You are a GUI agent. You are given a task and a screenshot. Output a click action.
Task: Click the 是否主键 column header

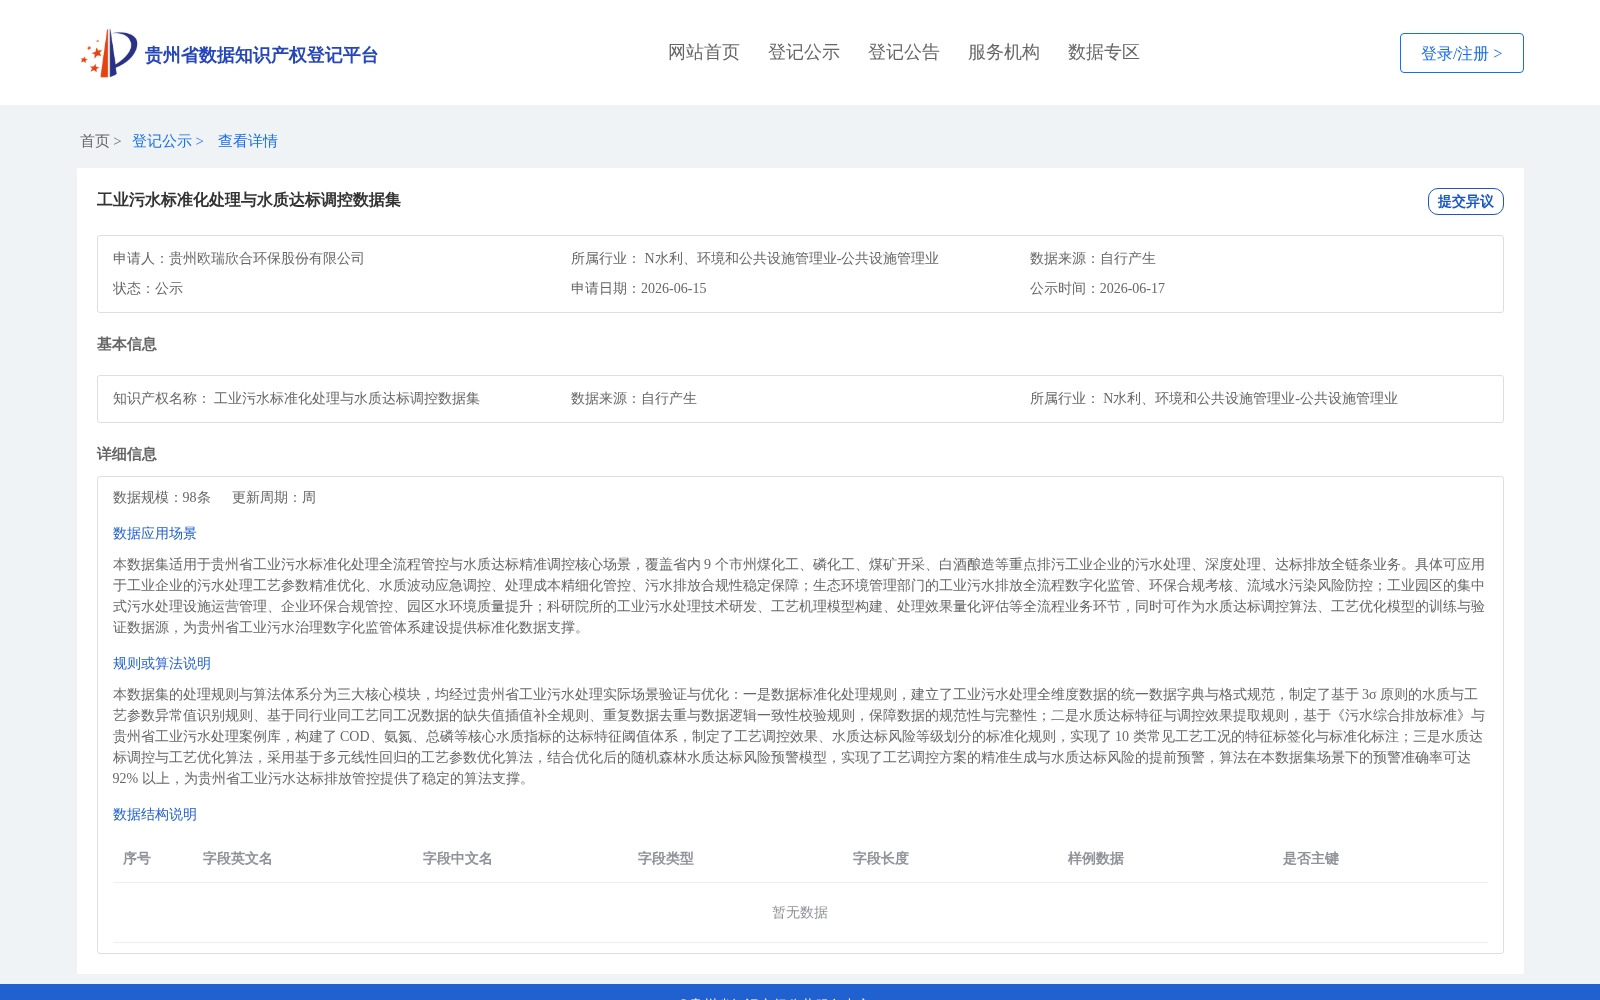tap(1311, 858)
